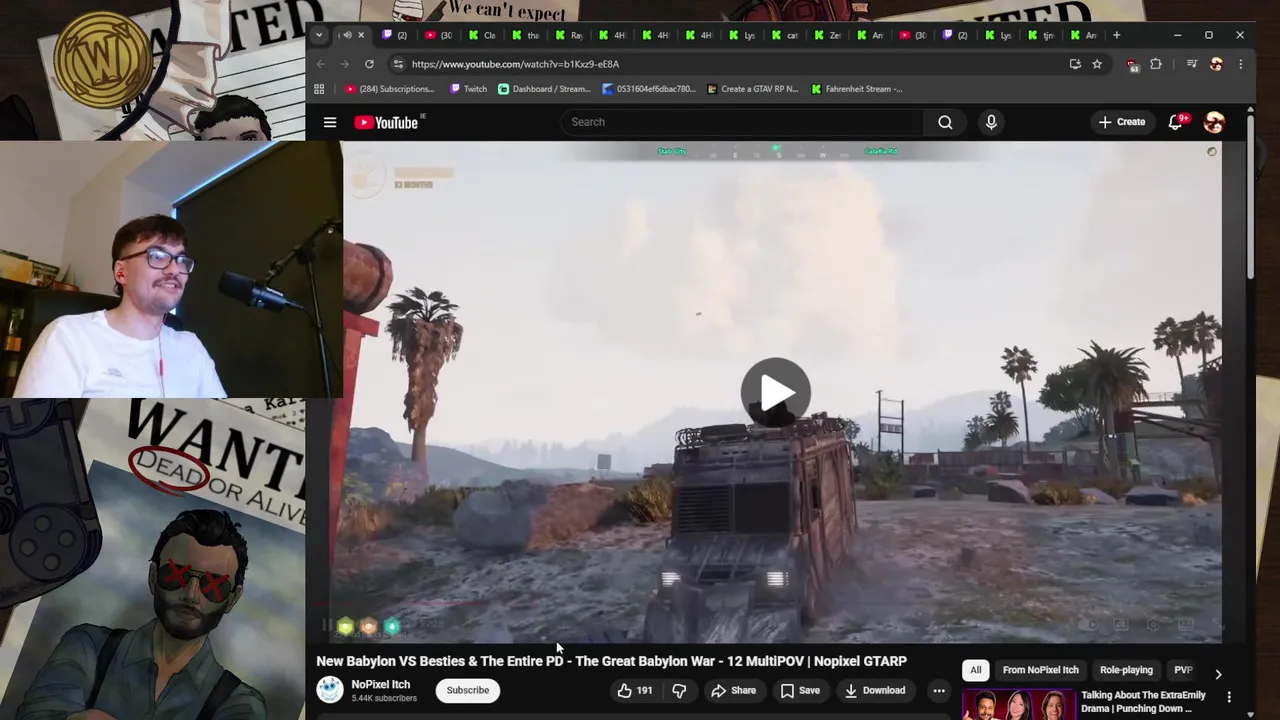Download the video
The width and height of the screenshot is (1280, 720).
coord(875,690)
